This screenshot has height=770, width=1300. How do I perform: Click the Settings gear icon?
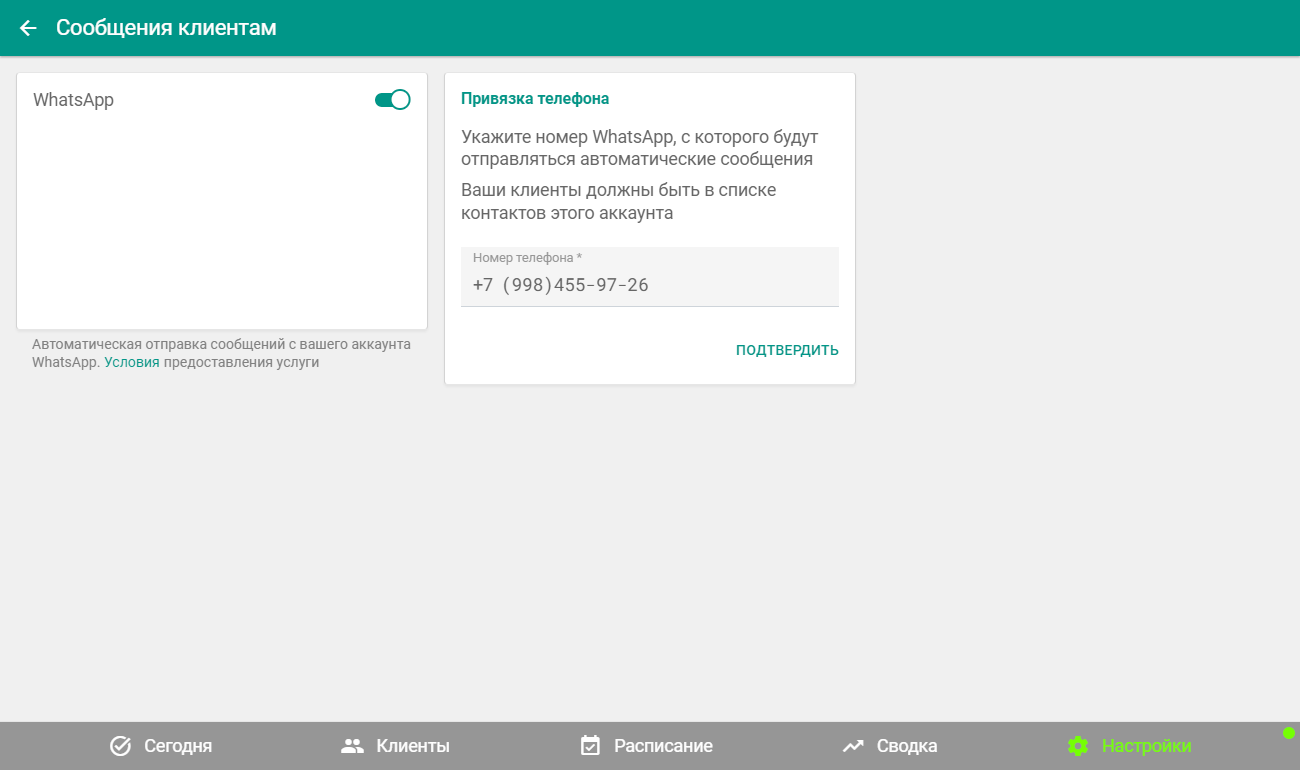coord(1077,746)
